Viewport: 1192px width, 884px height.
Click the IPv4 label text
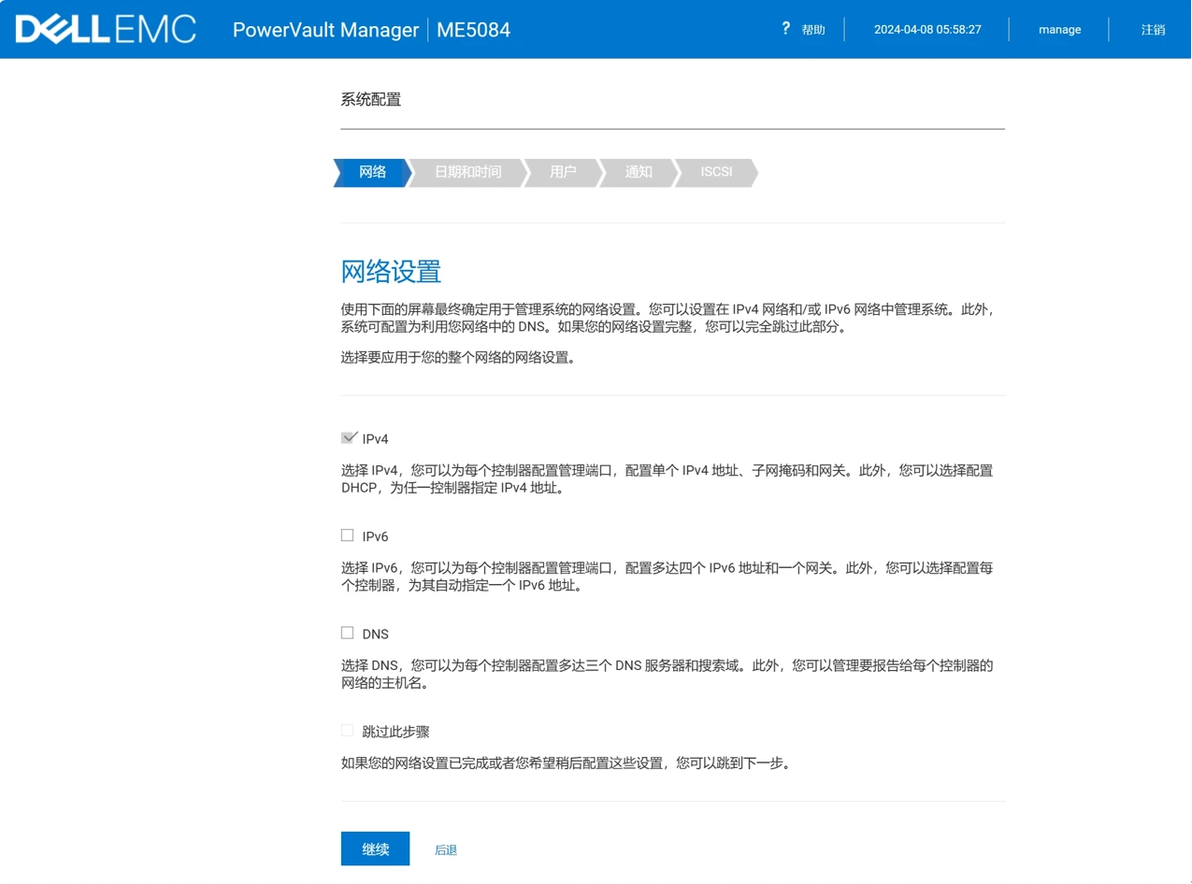point(375,439)
